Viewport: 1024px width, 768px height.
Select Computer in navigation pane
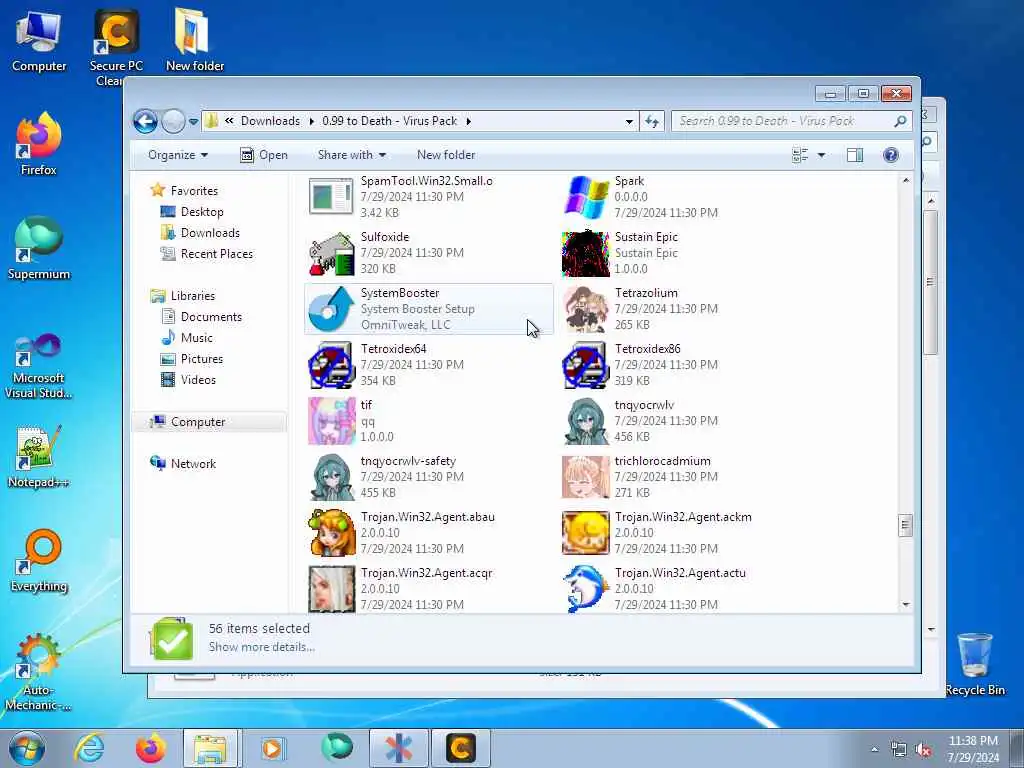pyautogui.click(x=209, y=422)
